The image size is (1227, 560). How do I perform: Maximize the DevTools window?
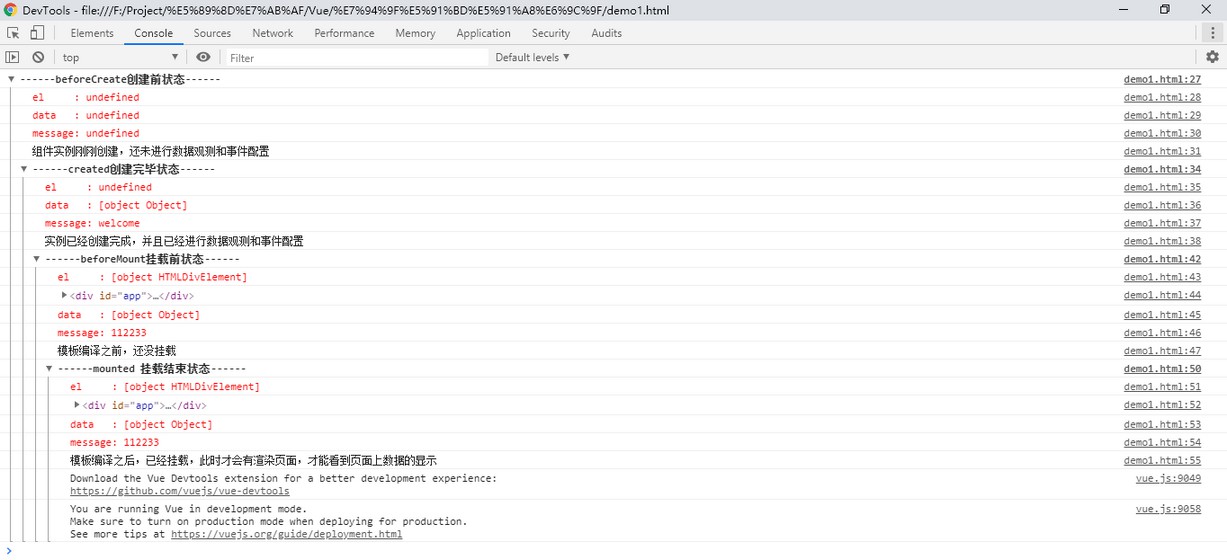click(1165, 10)
